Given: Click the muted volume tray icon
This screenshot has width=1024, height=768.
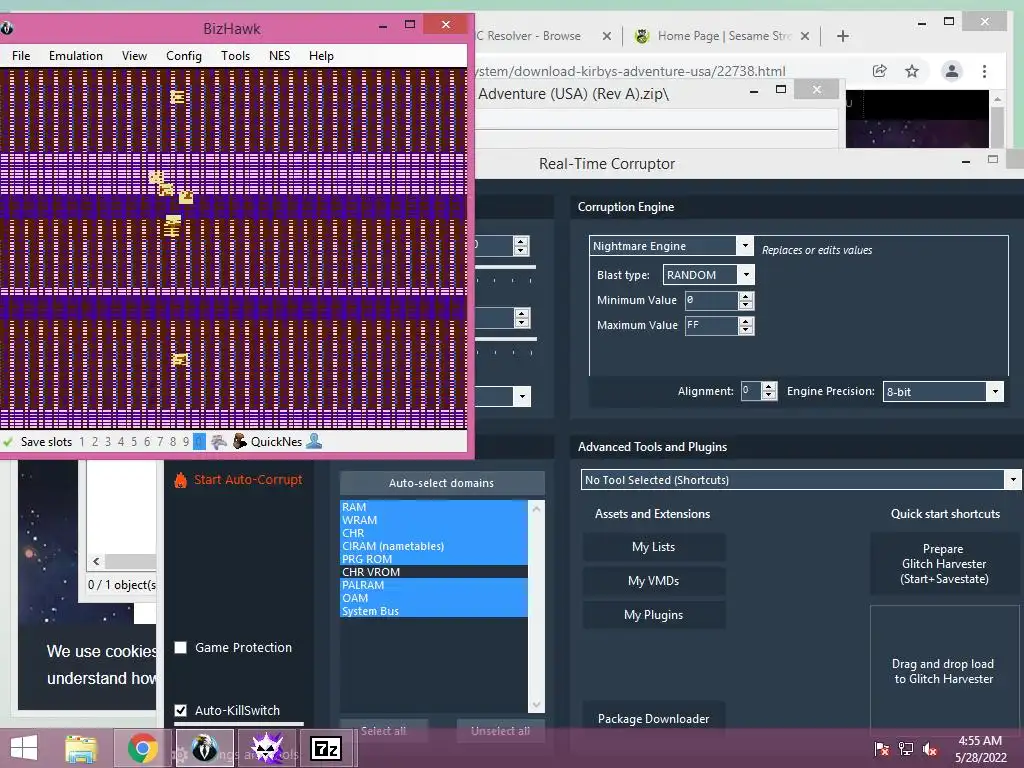Looking at the screenshot, I should click(x=930, y=749).
